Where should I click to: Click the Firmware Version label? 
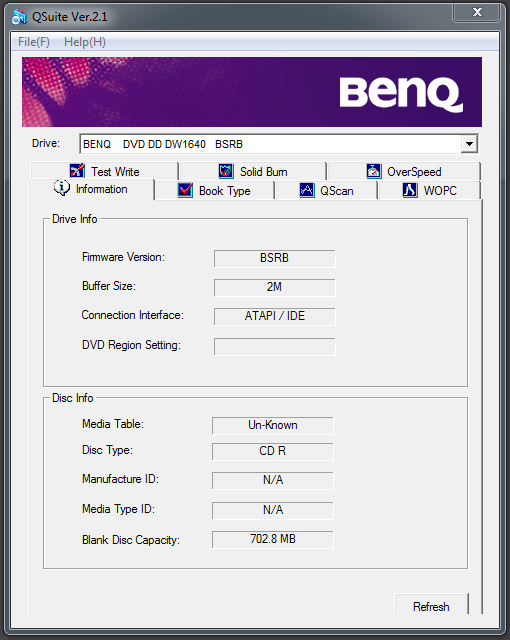tap(123, 257)
